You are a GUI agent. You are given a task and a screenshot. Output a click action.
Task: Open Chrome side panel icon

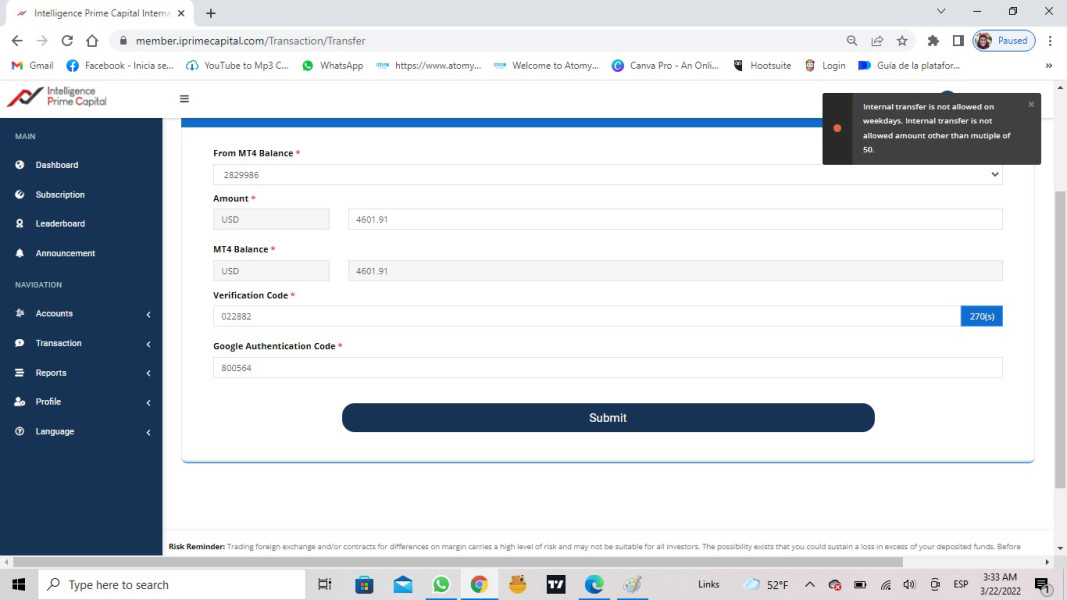958,41
